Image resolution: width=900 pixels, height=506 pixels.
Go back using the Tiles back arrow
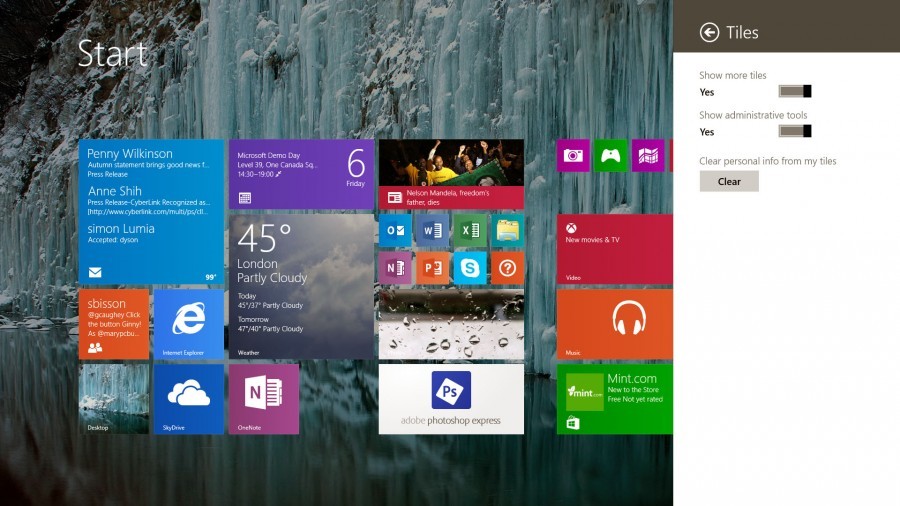(x=709, y=32)
